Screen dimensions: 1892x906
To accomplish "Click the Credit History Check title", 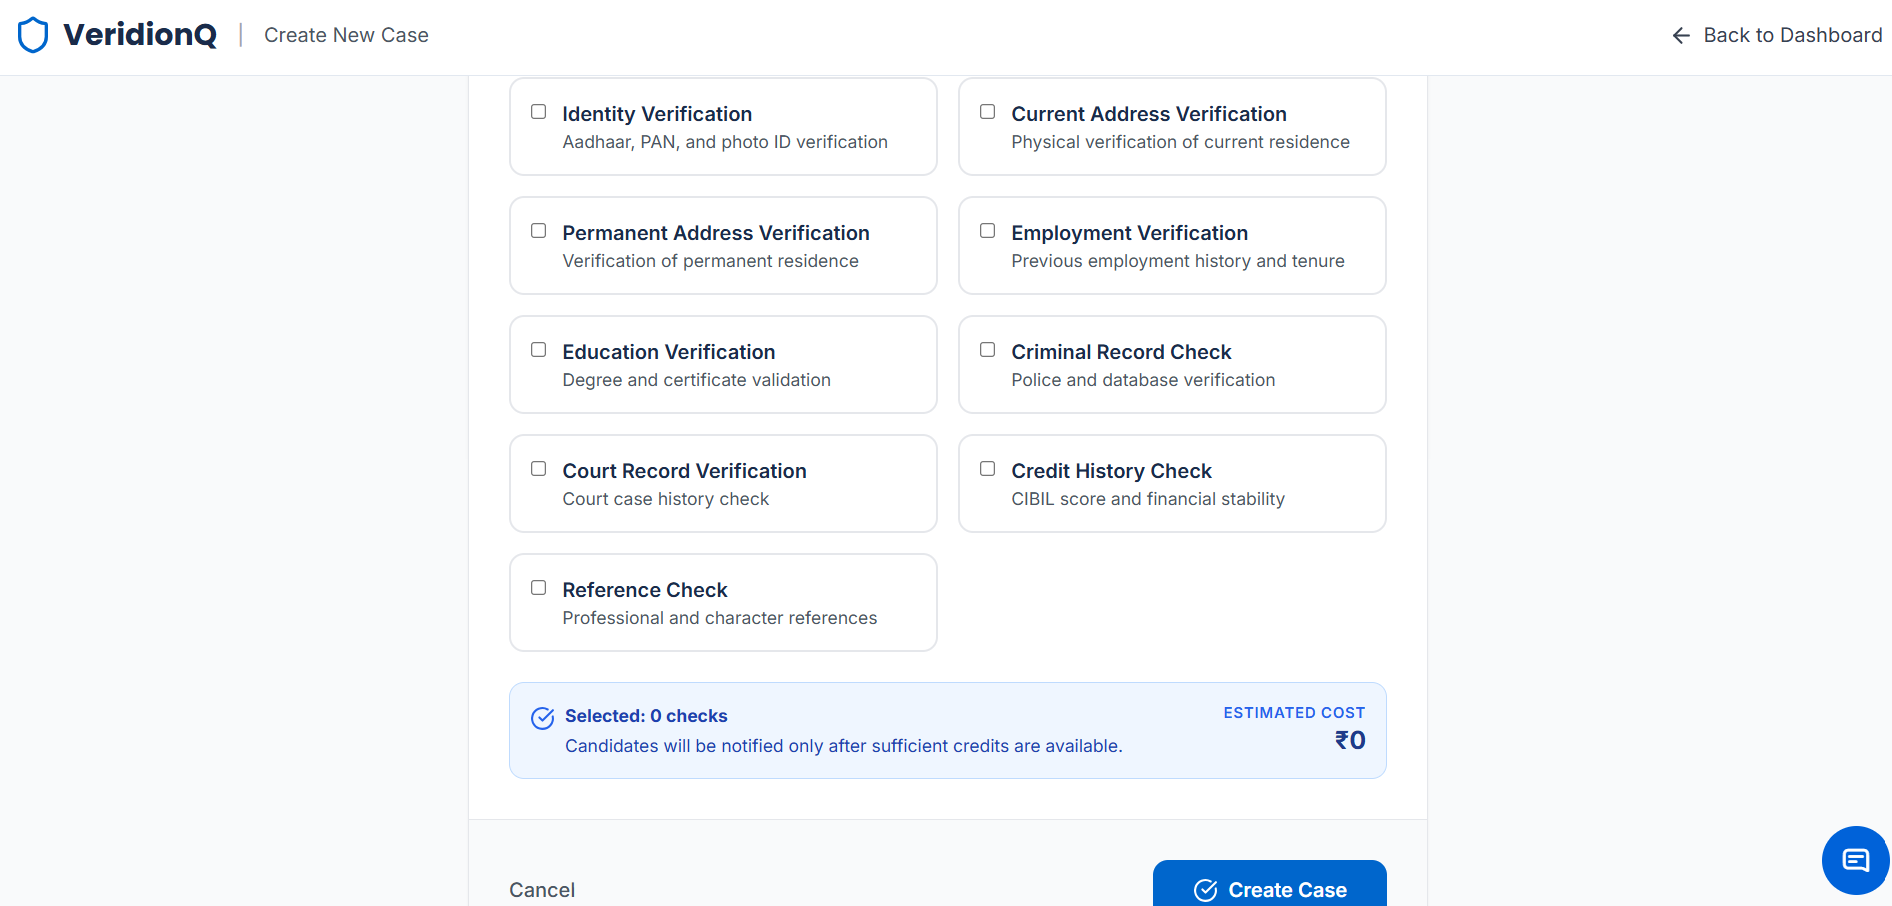I will pyautogui.click(x=1111, y=471).
